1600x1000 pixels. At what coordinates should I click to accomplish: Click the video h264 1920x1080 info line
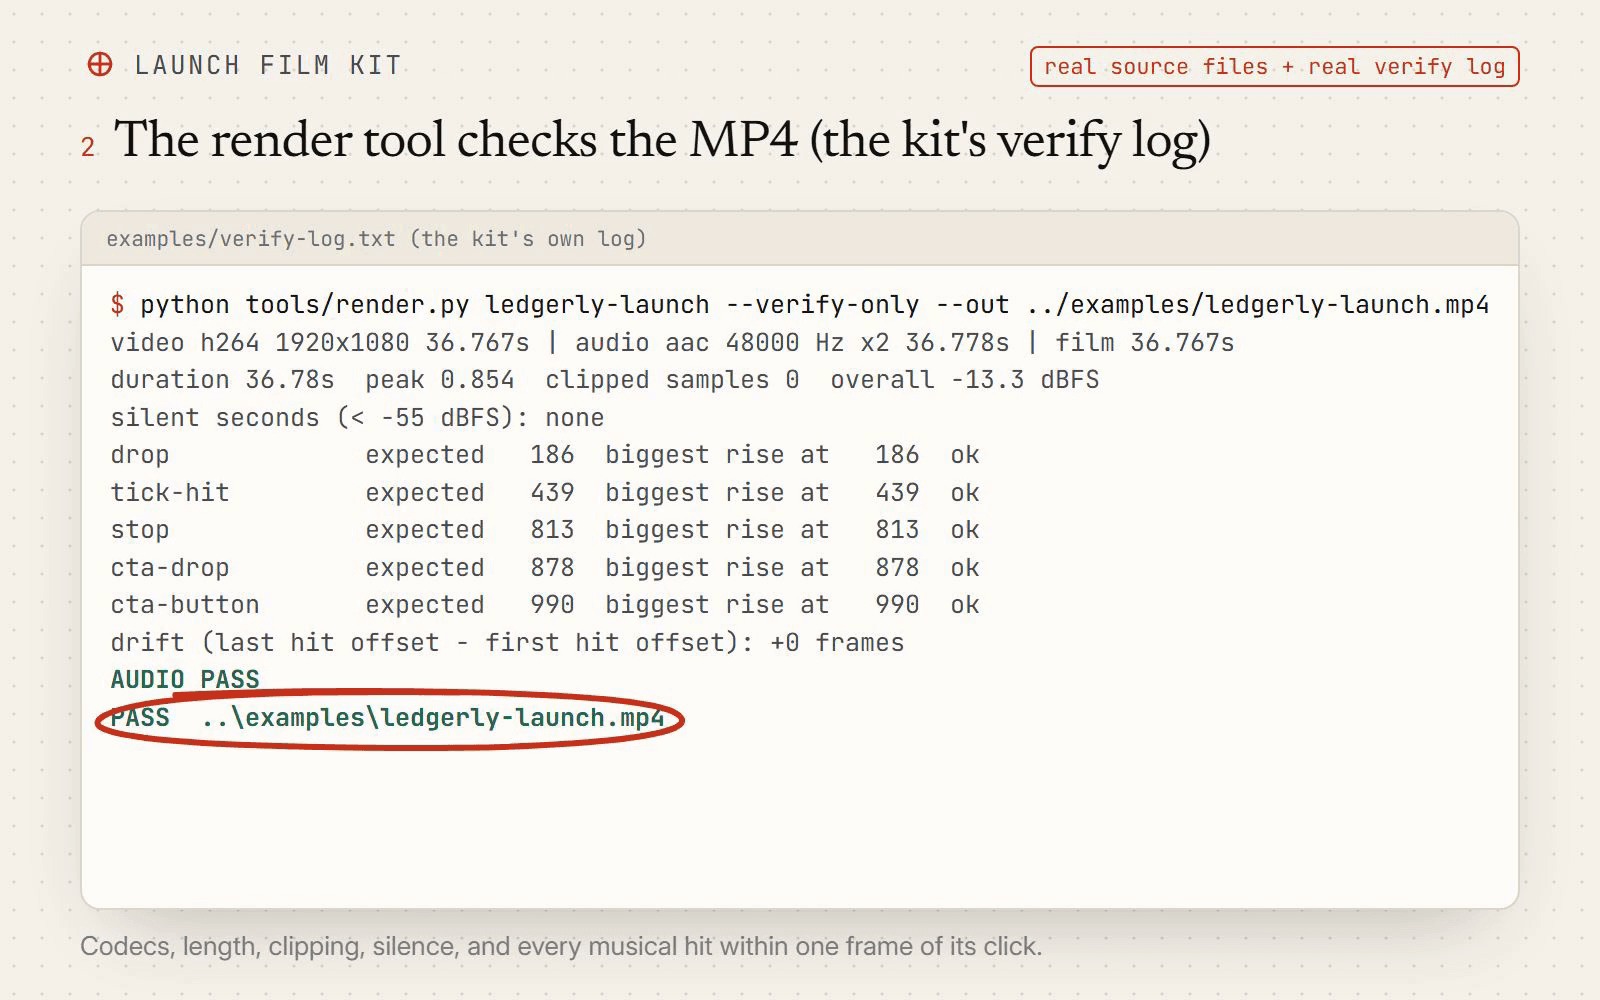[672, 342]
